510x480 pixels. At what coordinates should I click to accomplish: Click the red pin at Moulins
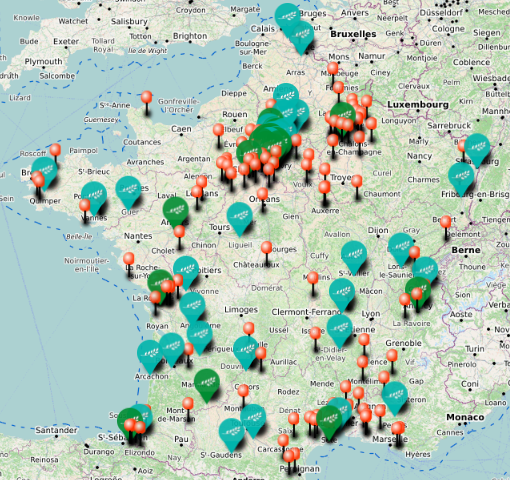click(x=313, y=283)
